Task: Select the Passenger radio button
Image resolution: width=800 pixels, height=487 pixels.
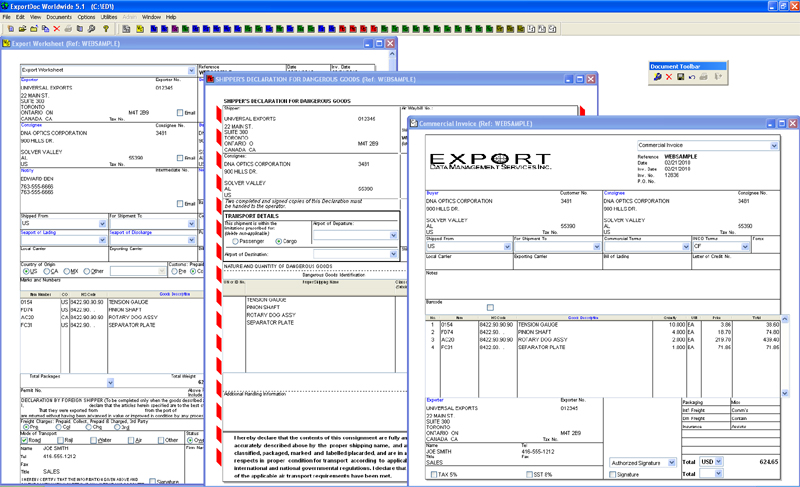Action: [x=235, y=241]
